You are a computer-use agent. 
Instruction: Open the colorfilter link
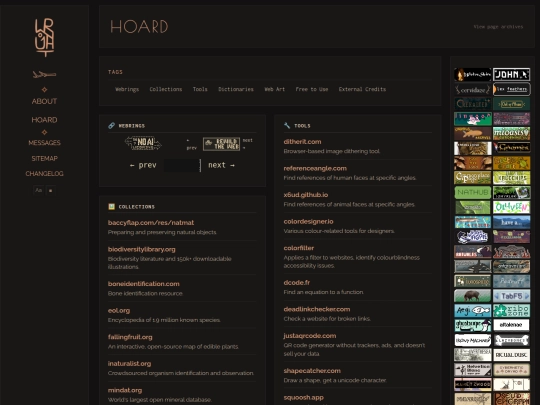pyautogui.click(x=299, y=248)
